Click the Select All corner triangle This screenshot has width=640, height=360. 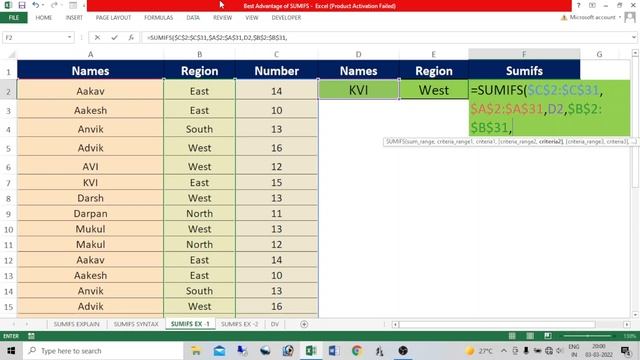(12, 54)
